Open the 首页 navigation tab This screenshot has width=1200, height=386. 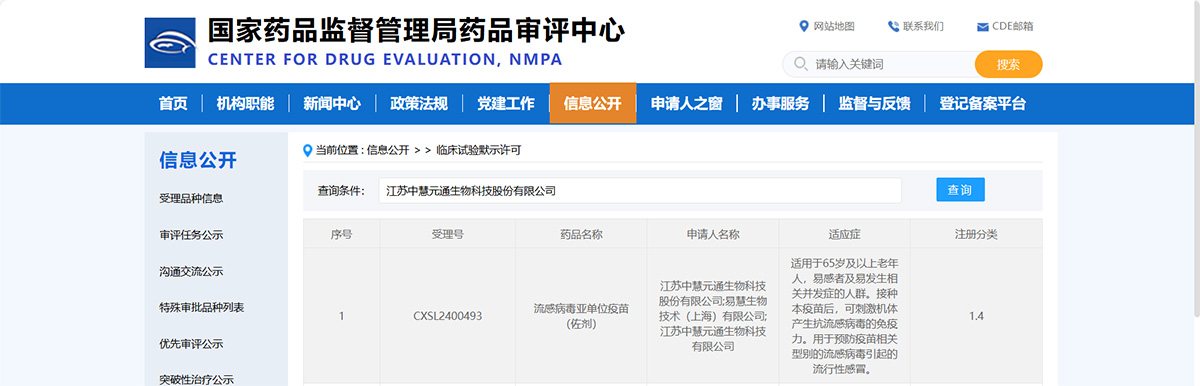[x=173, y=103]
